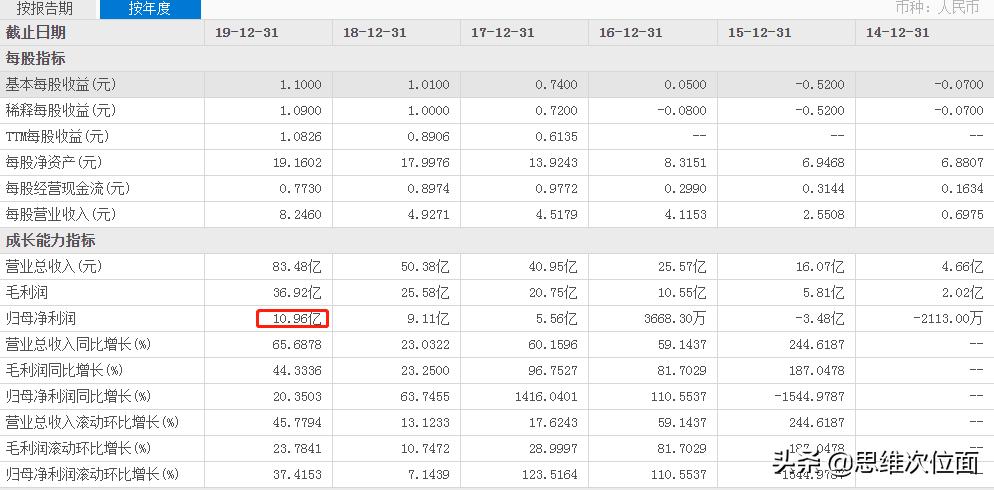Select the 稀释每股收益(元) row label
Screen dimensions: 994x490
tap(61, 110)
